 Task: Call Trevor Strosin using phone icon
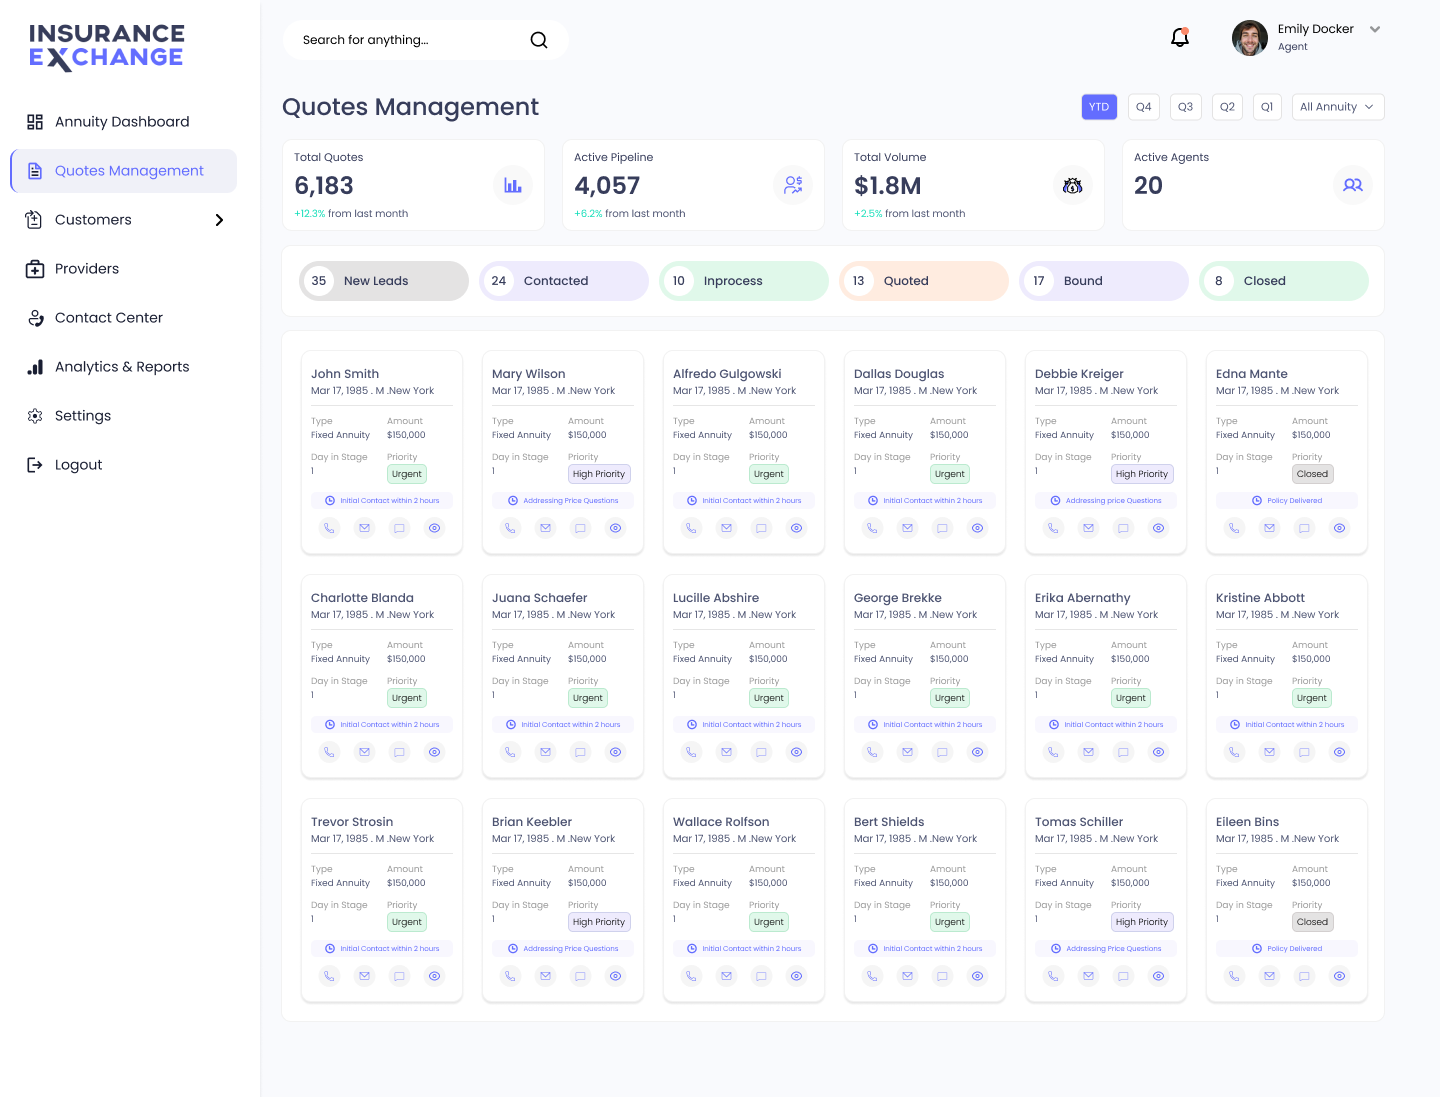[x=329, y=976]
